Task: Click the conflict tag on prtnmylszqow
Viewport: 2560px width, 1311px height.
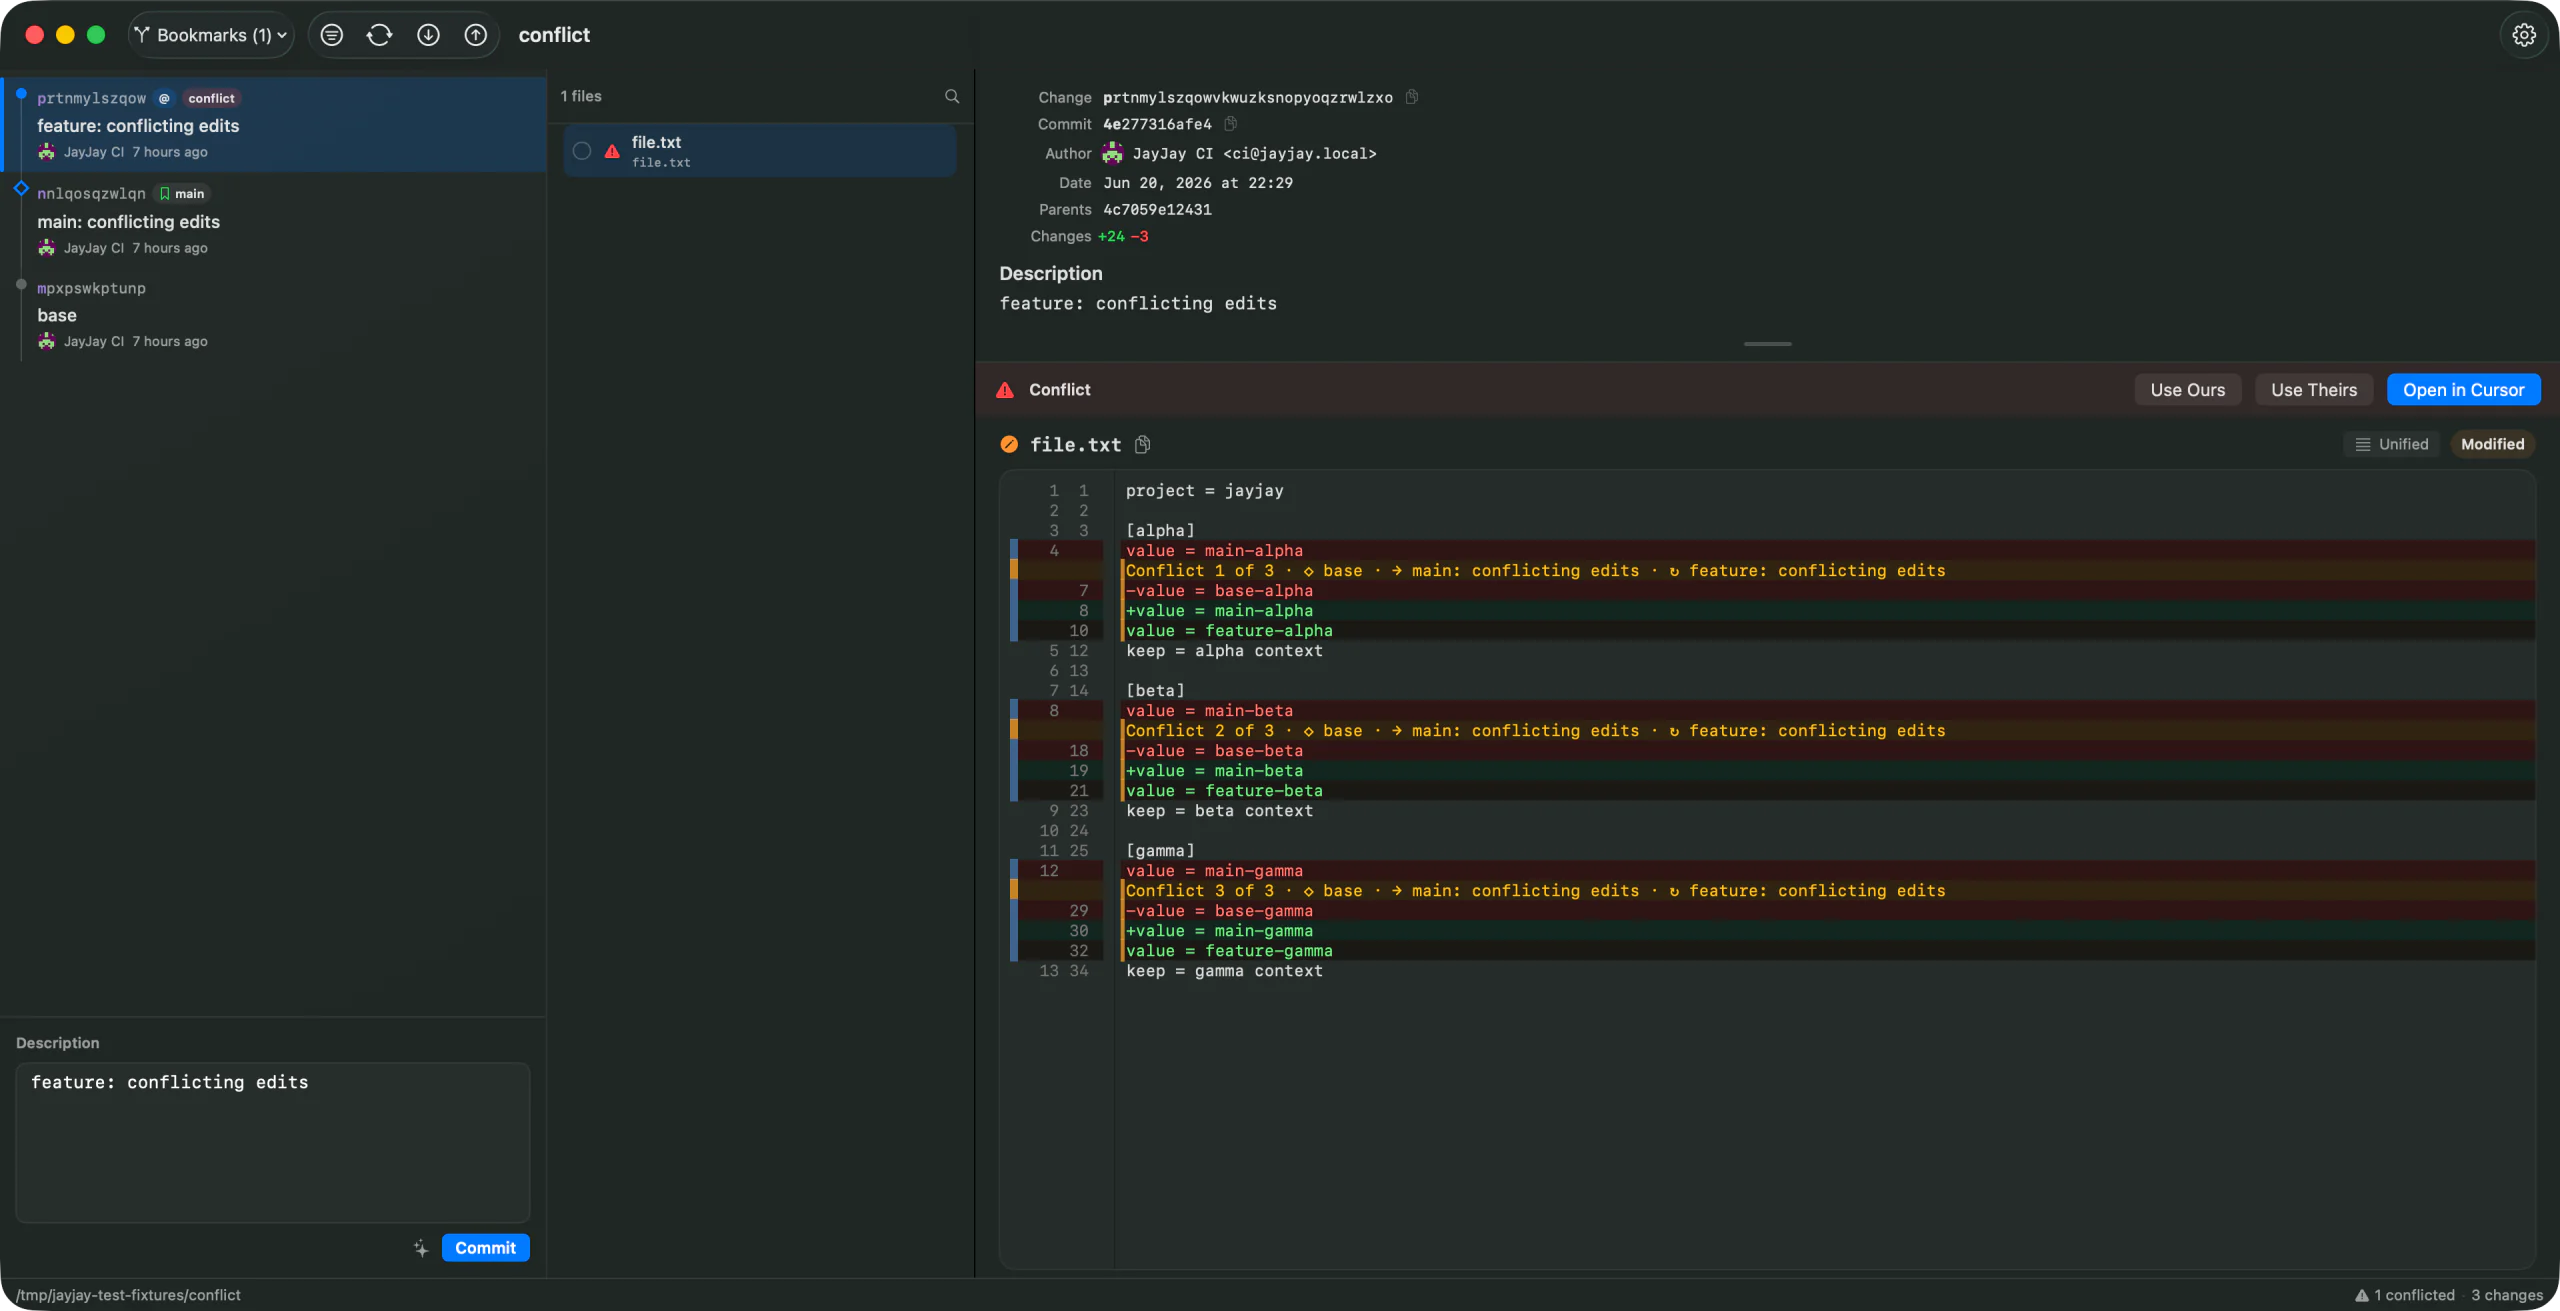Action: [211, 98]
